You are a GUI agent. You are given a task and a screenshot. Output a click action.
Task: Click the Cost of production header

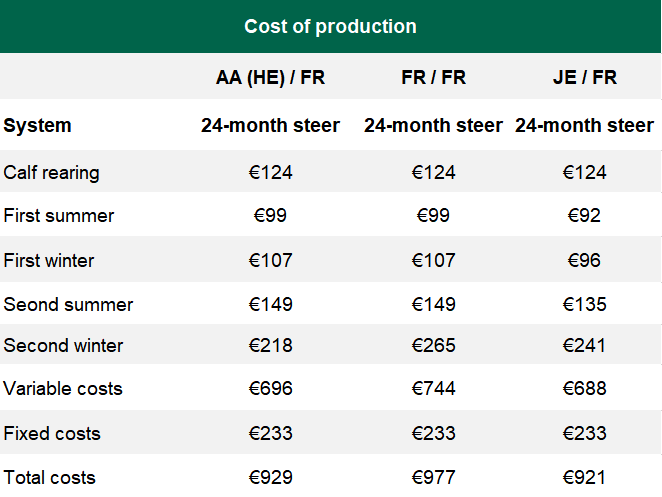[x=330, y=26]
